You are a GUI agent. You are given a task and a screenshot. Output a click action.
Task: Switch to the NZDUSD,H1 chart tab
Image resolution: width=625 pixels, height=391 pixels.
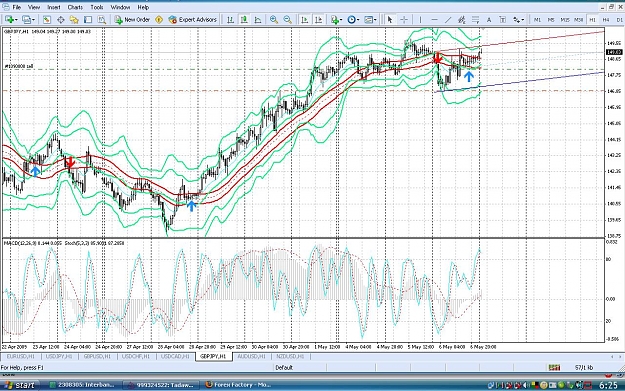click(x=290, y=356)
